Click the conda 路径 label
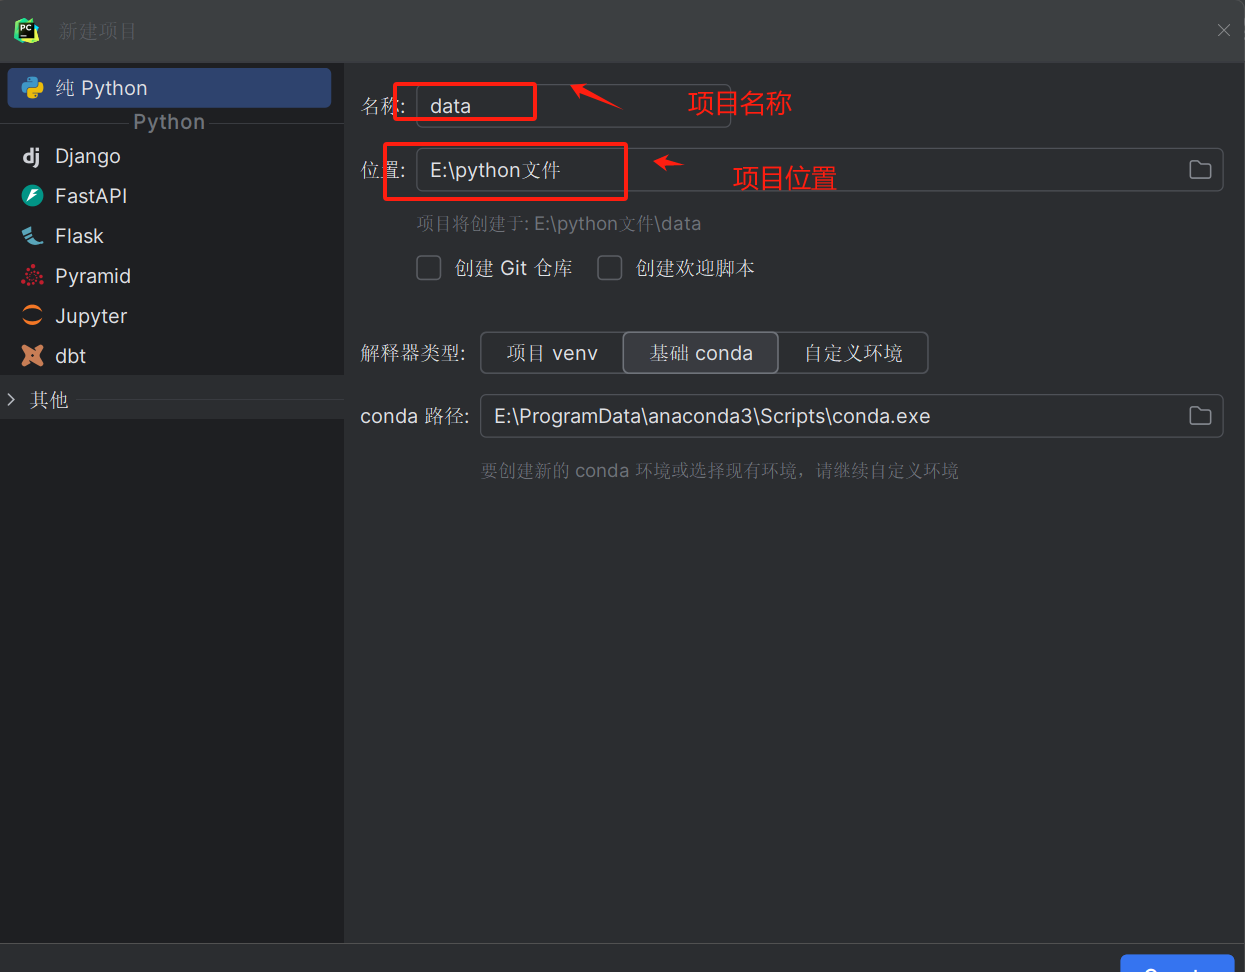This screenshot has width=1245, height=972. [415, 416]
